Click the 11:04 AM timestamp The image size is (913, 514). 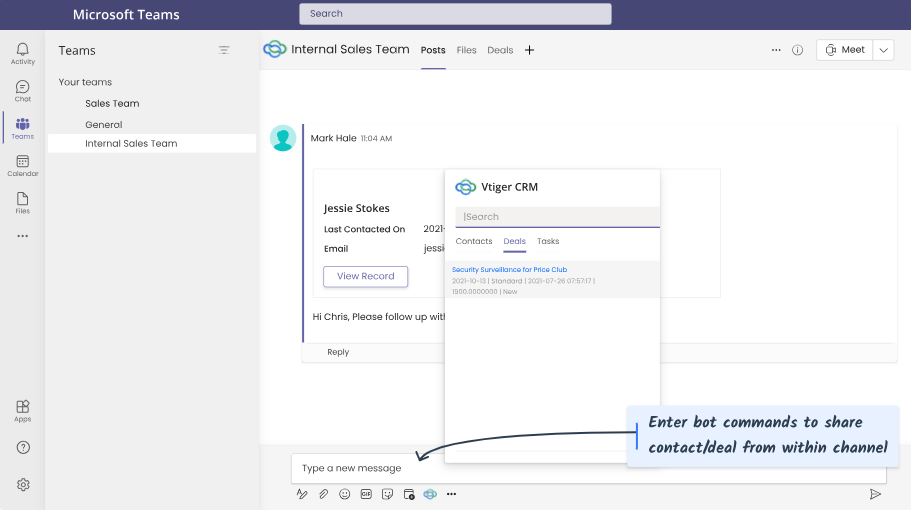(376, 139)
